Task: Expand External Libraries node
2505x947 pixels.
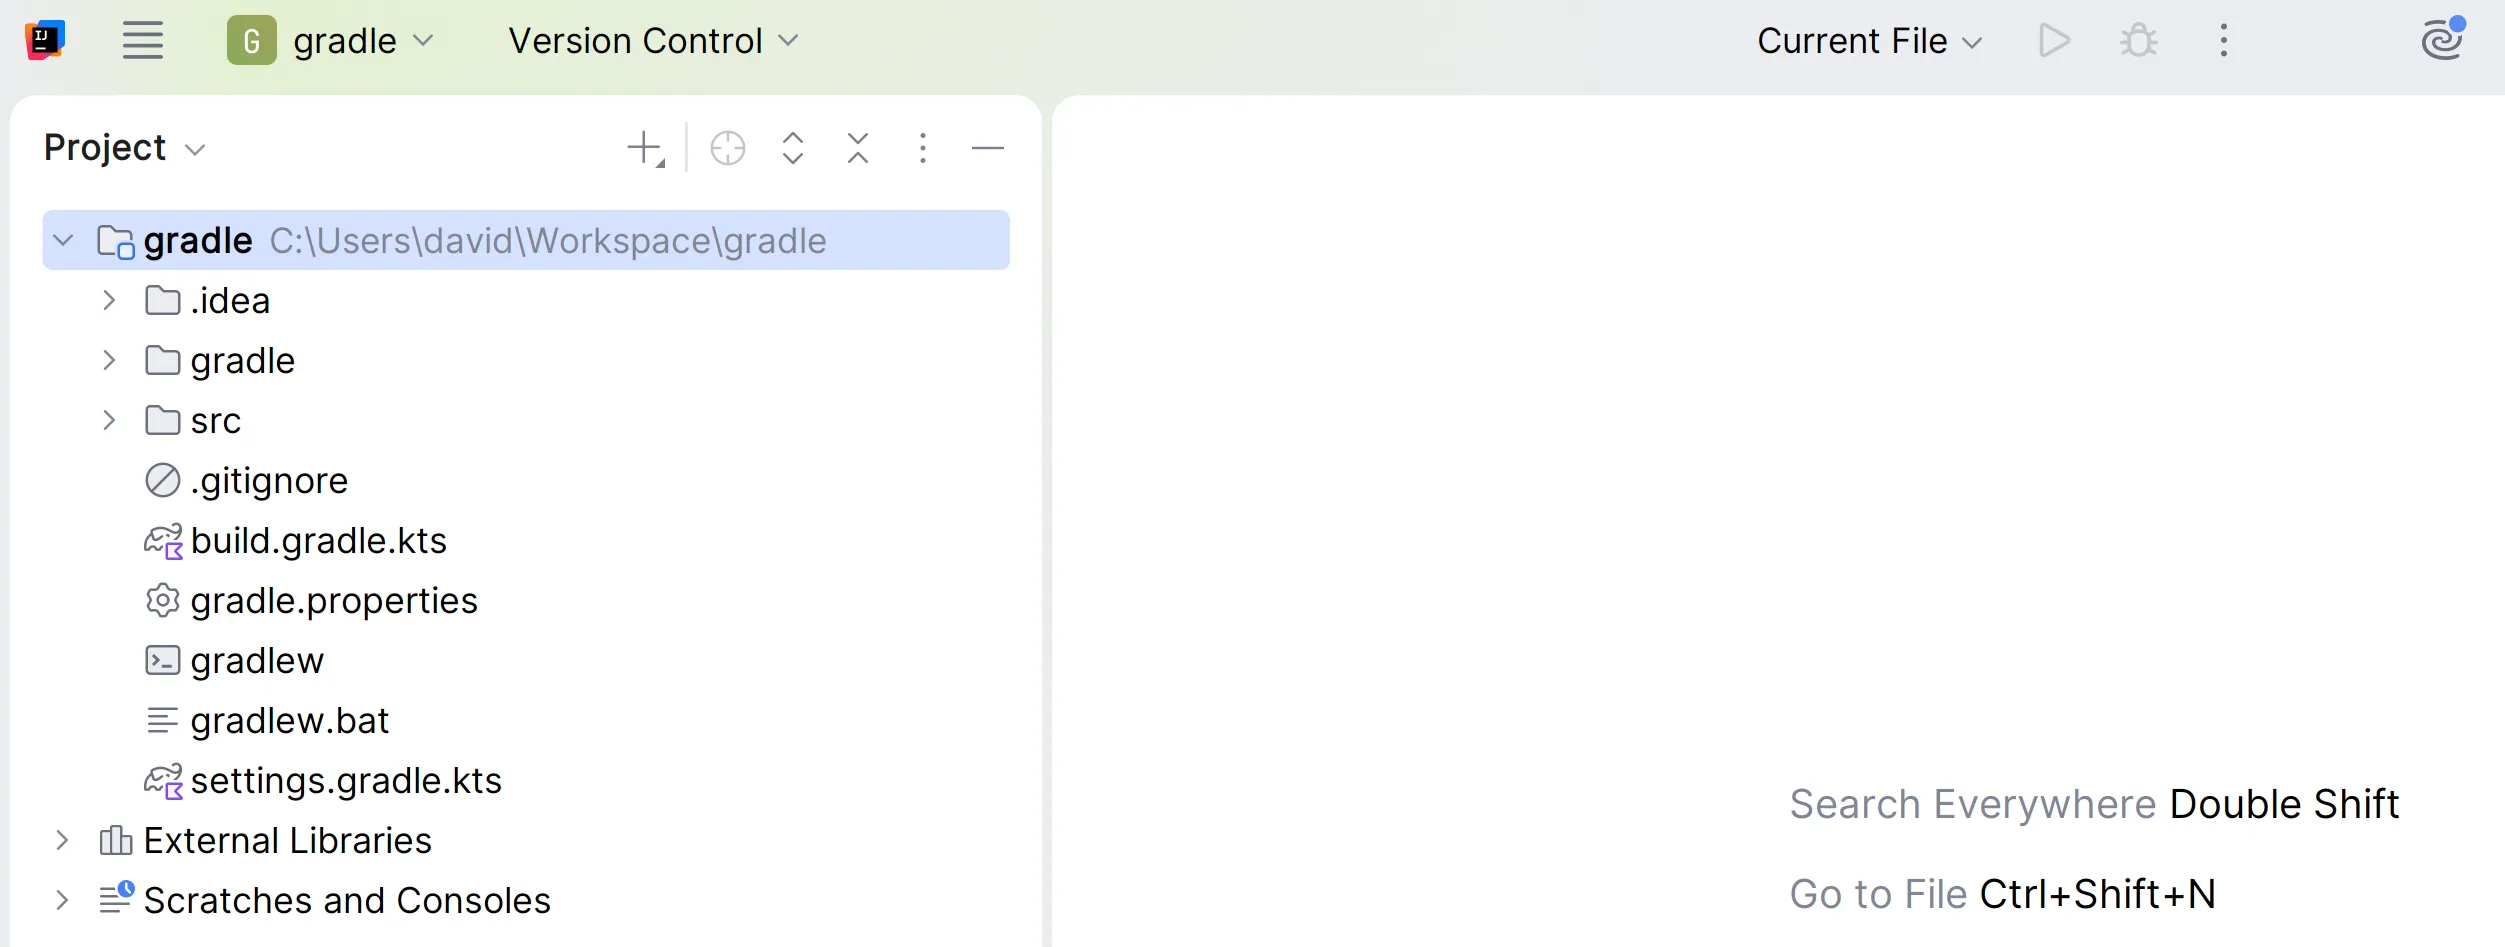Action: click(62, 841)
